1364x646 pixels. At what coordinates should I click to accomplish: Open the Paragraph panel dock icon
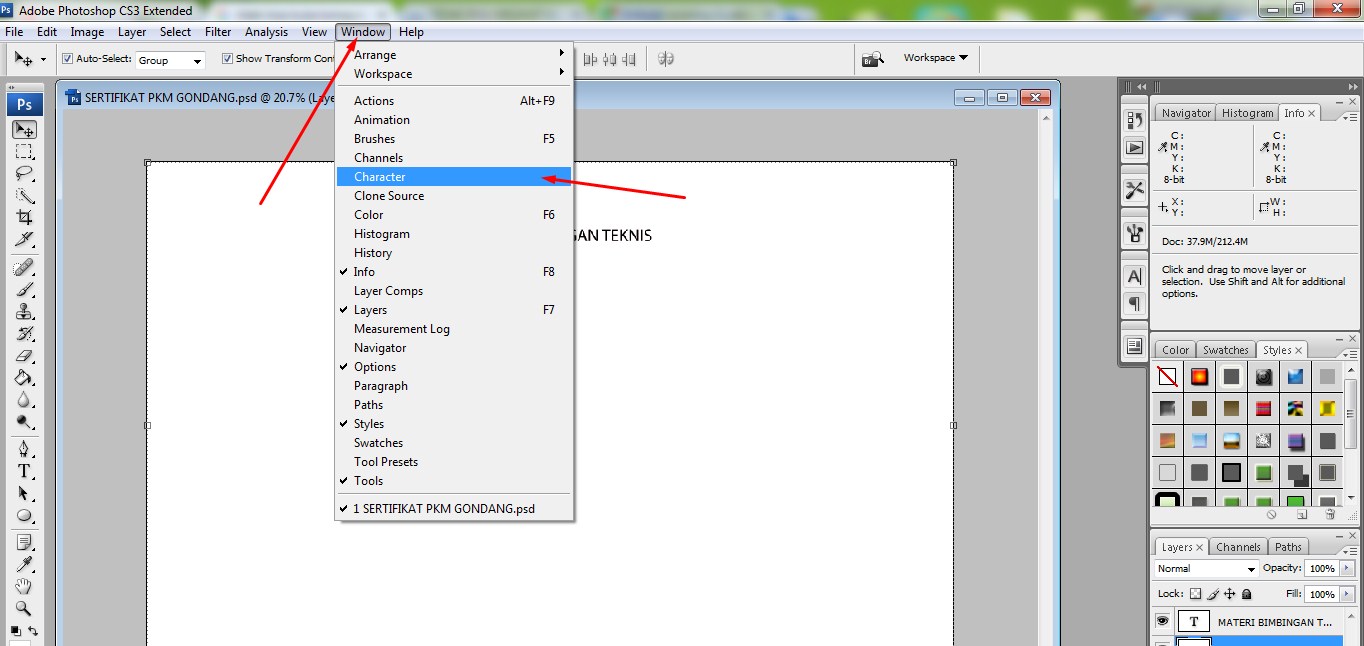(1134, 303)
